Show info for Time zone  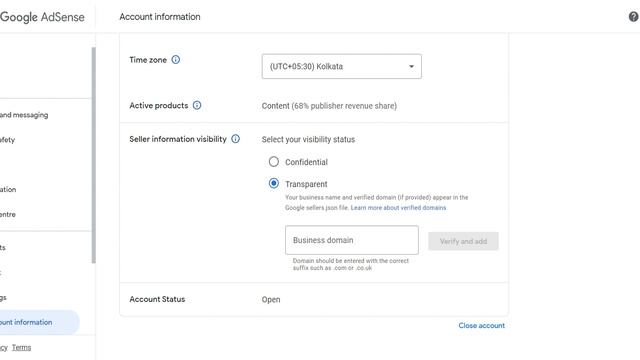pyautogui.click(x=176, y=60)
